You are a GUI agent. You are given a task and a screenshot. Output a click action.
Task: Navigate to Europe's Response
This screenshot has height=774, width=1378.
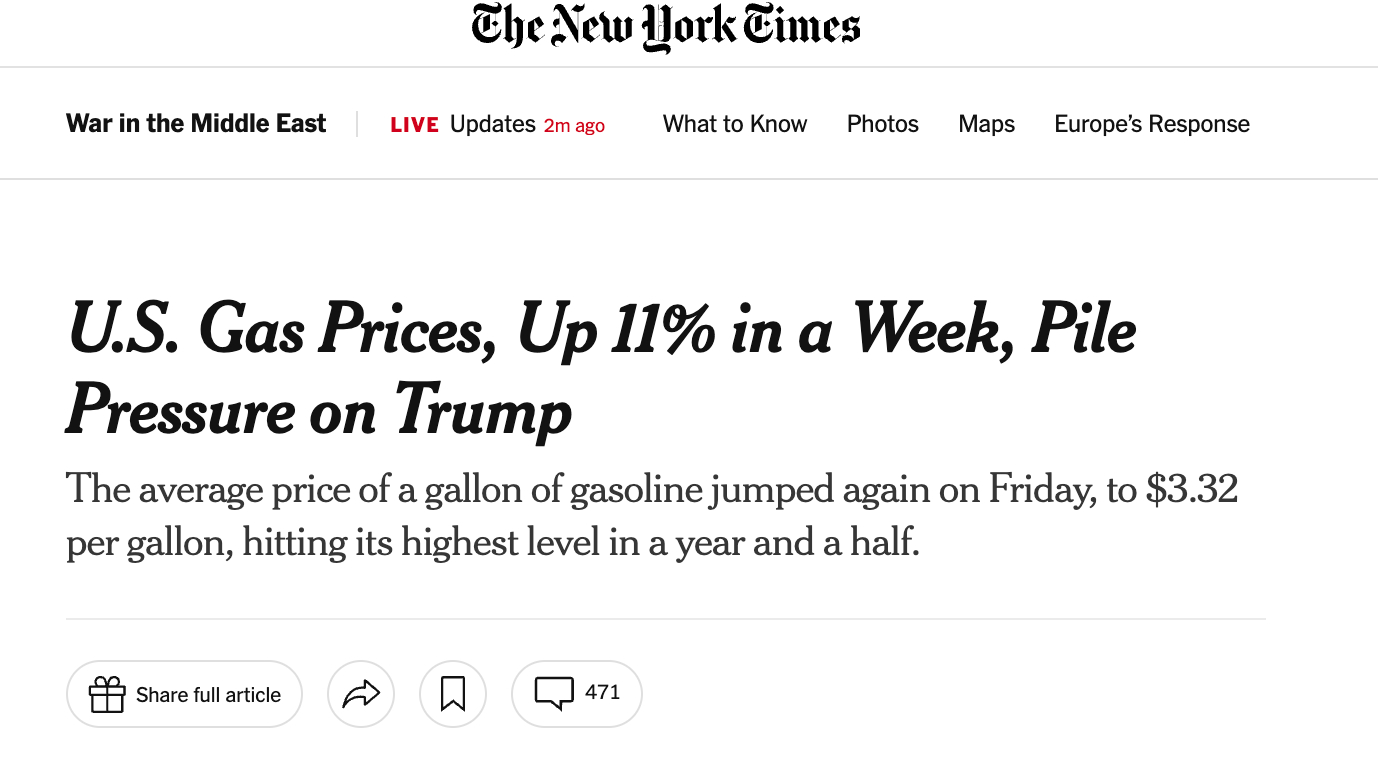1151,124
